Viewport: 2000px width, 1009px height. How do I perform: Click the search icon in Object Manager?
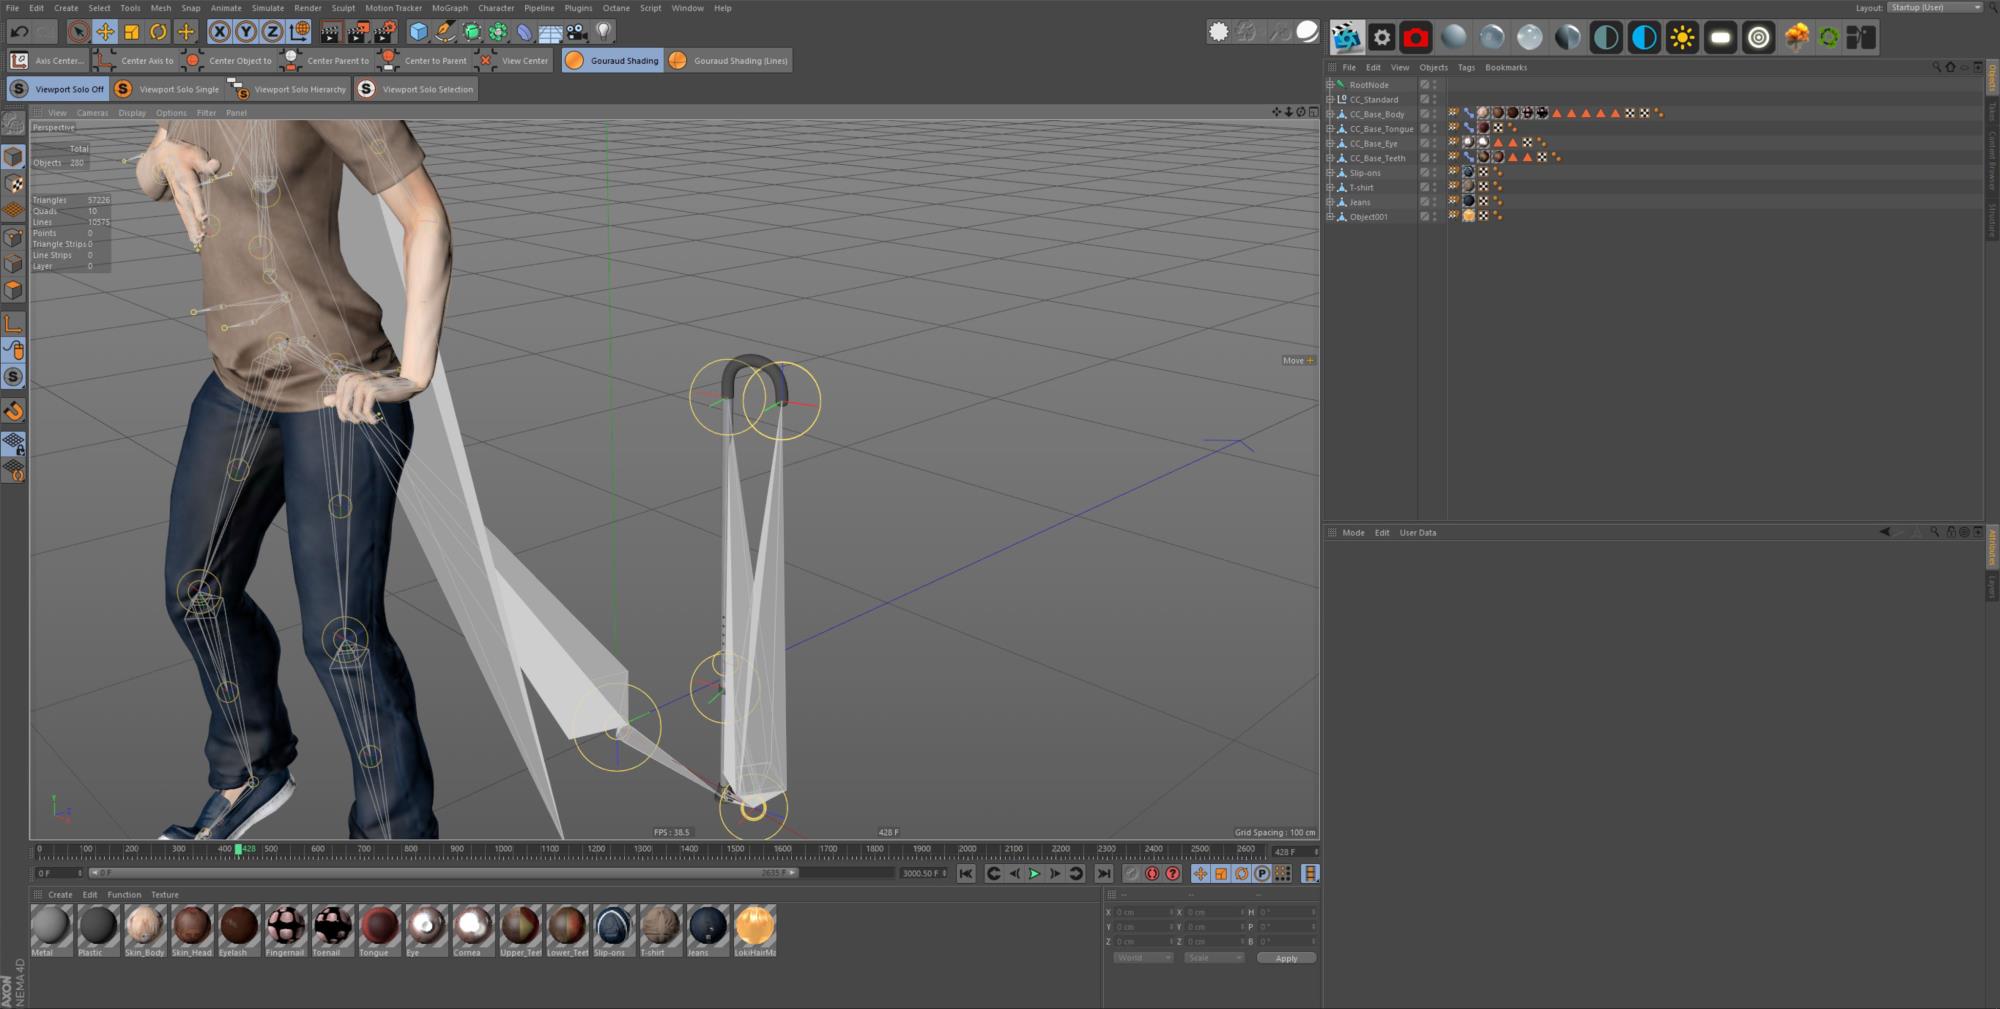(x=1936, y=67)
